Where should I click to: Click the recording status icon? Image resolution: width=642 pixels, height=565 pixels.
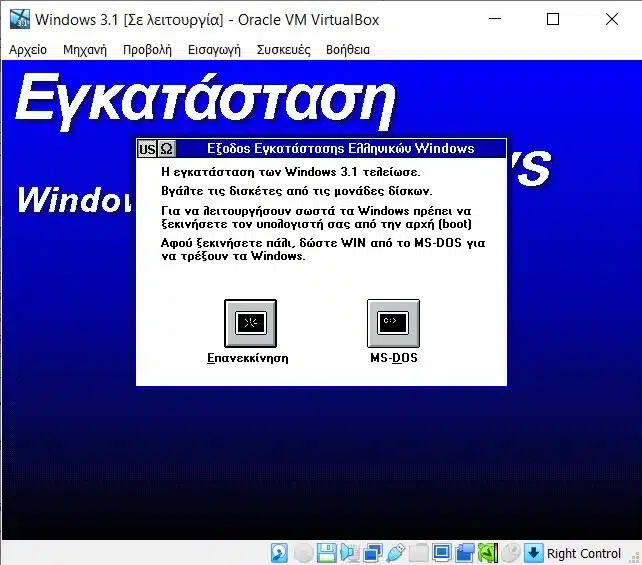pos(464,553)
